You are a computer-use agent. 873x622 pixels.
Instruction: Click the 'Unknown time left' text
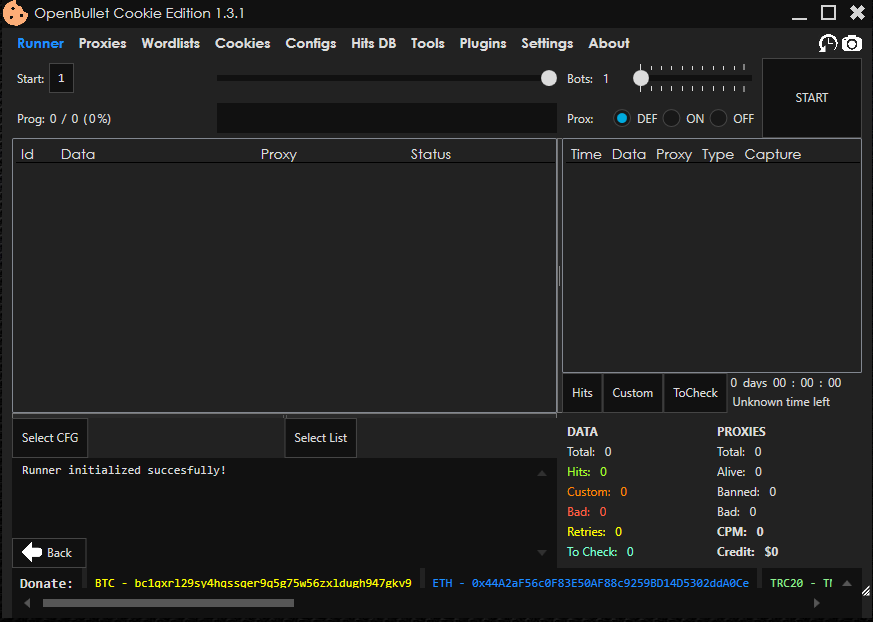[x=781, y=402]
